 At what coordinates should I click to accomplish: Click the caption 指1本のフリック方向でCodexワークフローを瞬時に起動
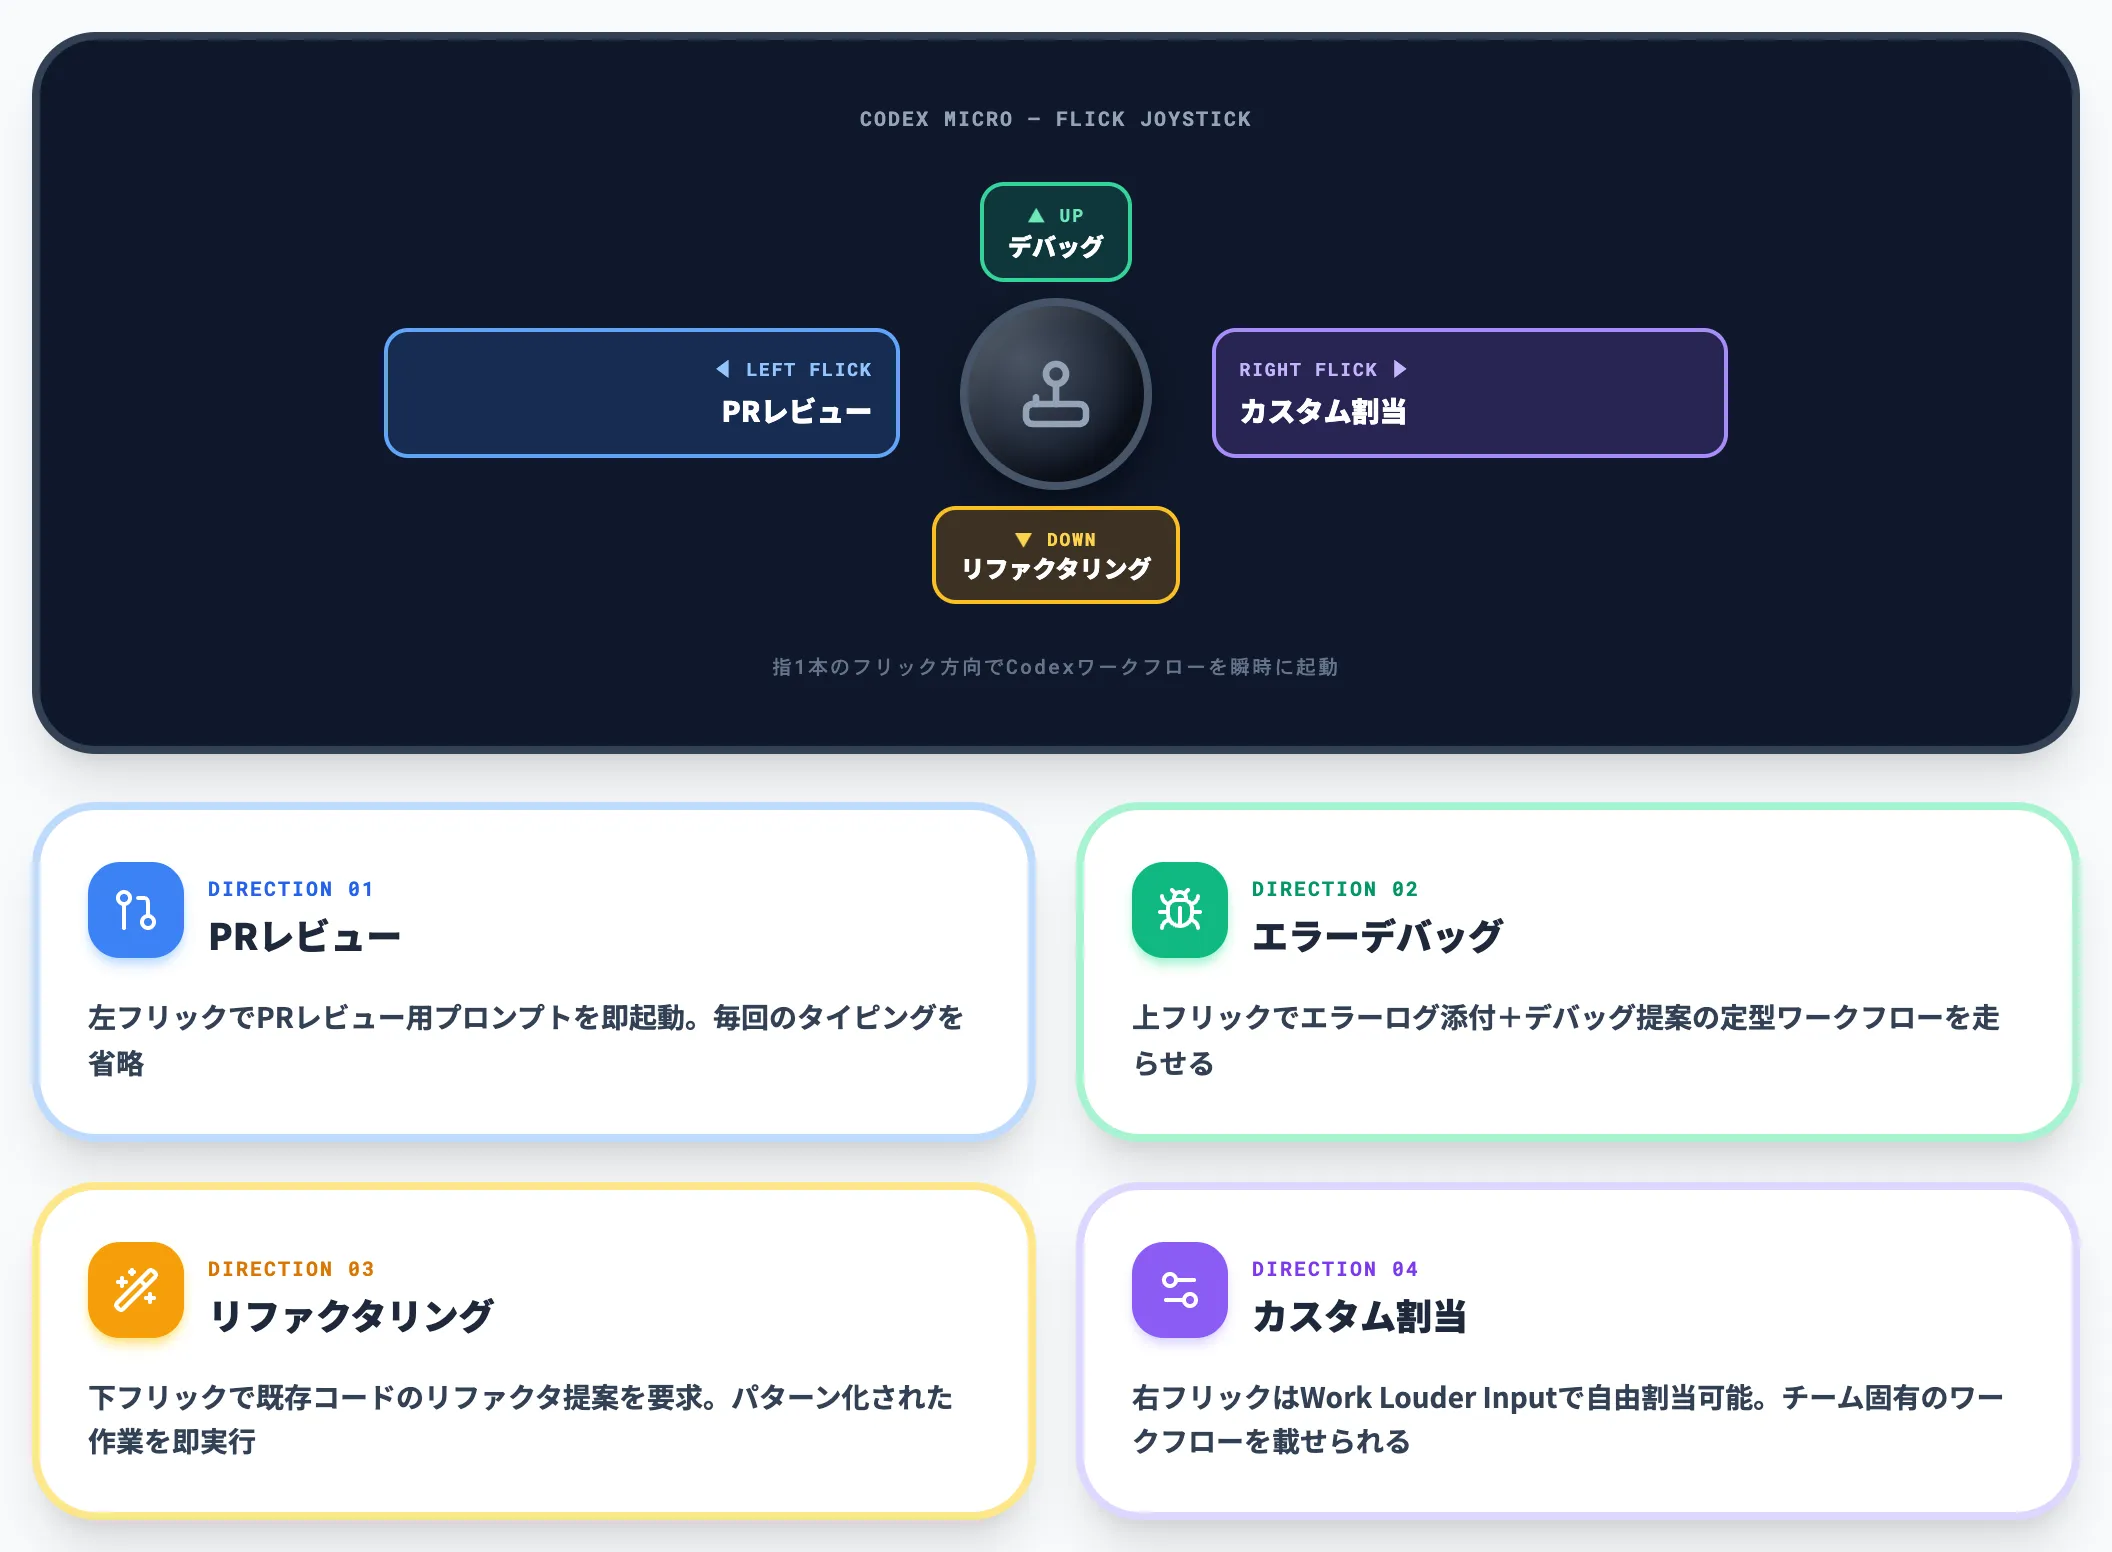point(1055,667)
